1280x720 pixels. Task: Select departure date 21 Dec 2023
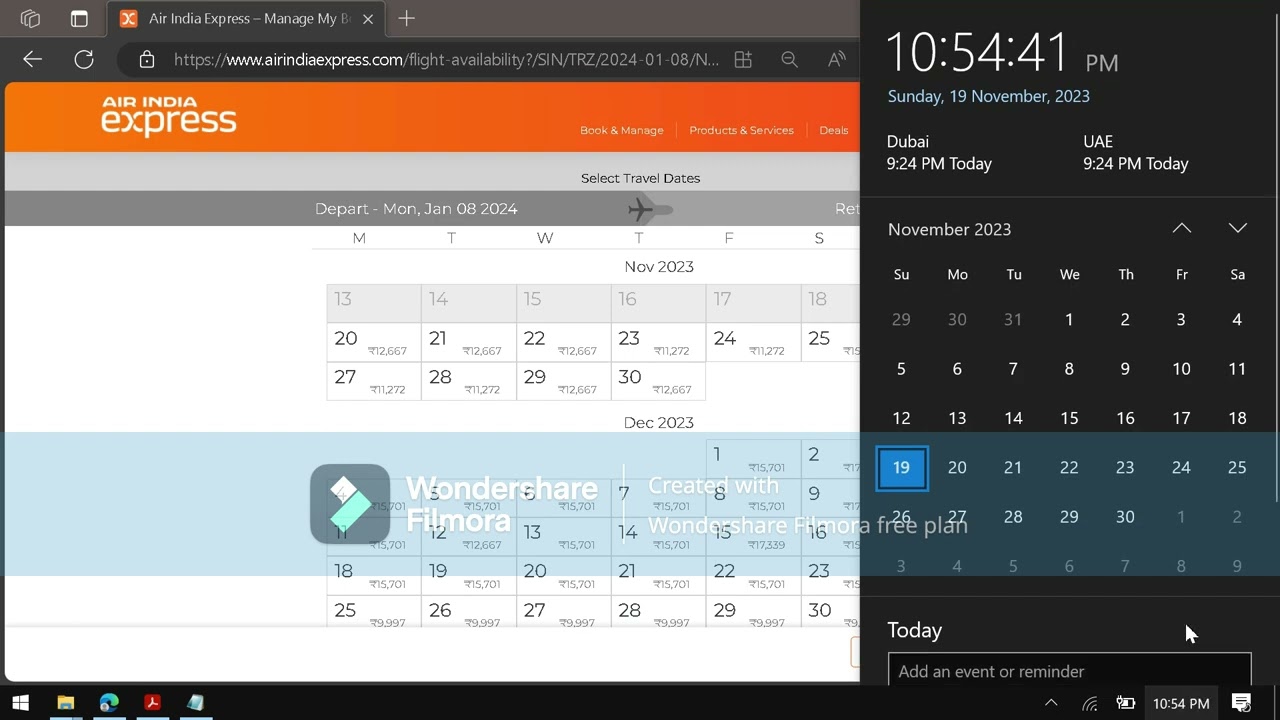pyautogui.click(x=659, y=575)
